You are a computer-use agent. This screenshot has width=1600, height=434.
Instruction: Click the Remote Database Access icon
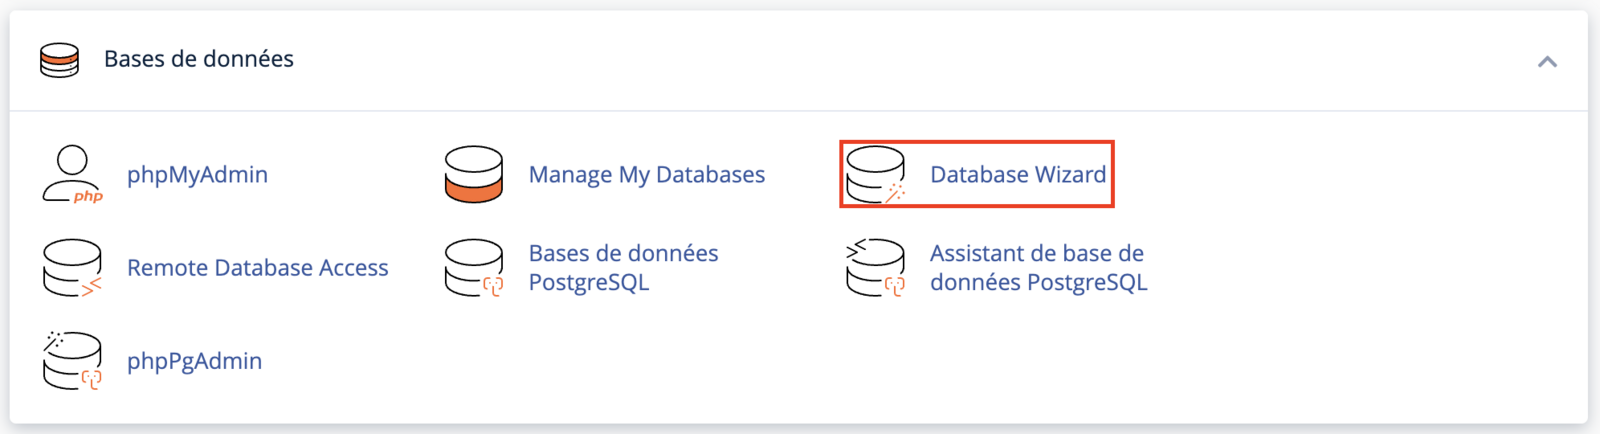click(x=73, y=268)
